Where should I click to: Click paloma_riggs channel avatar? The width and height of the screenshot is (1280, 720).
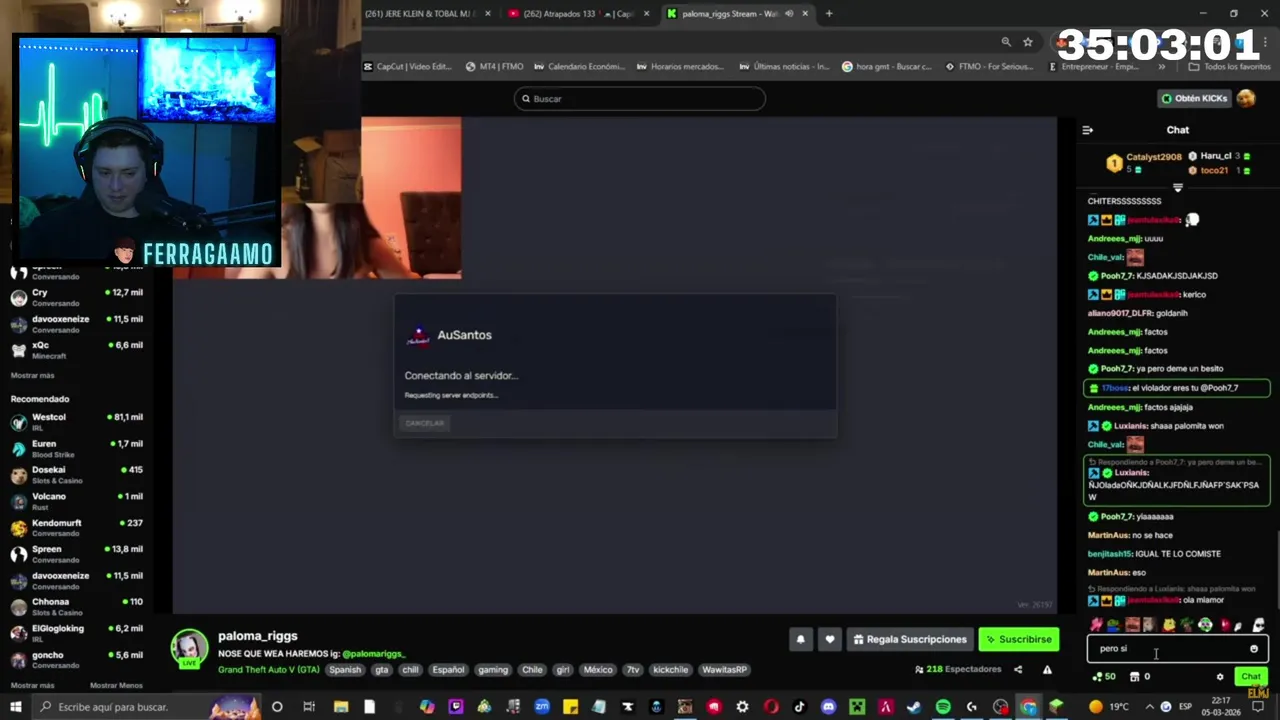click(x=189, y=648)
